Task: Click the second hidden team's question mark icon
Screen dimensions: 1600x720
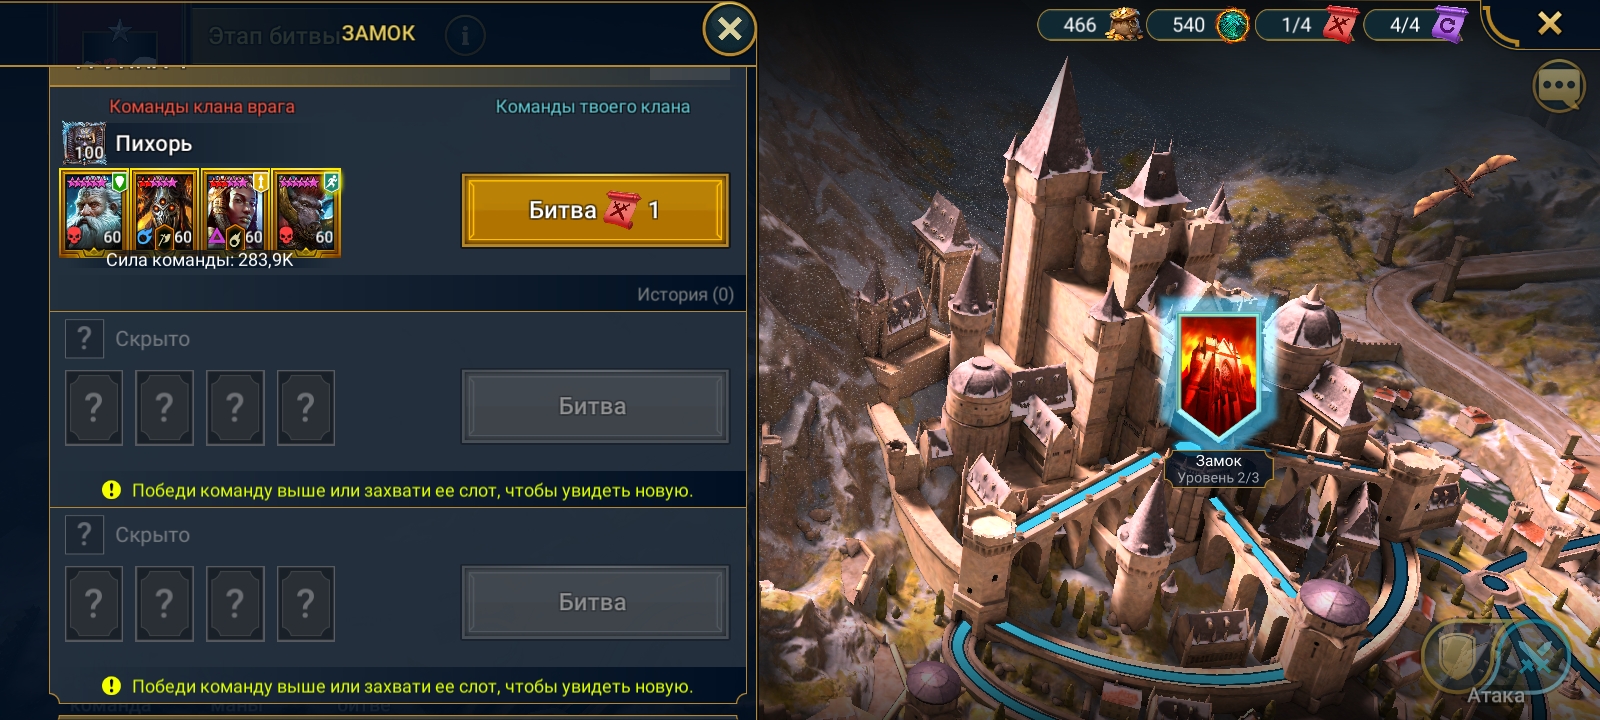Action: (84, 535)
